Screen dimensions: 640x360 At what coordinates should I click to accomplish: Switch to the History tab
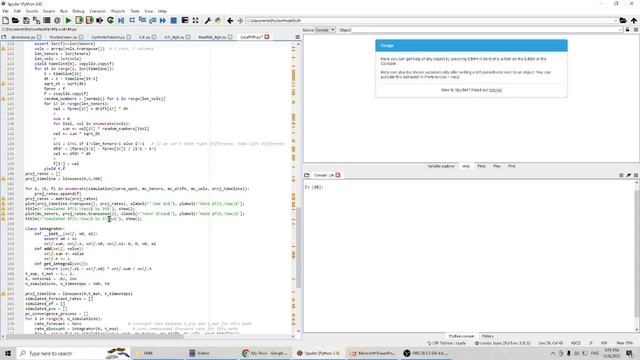point(487,336)
